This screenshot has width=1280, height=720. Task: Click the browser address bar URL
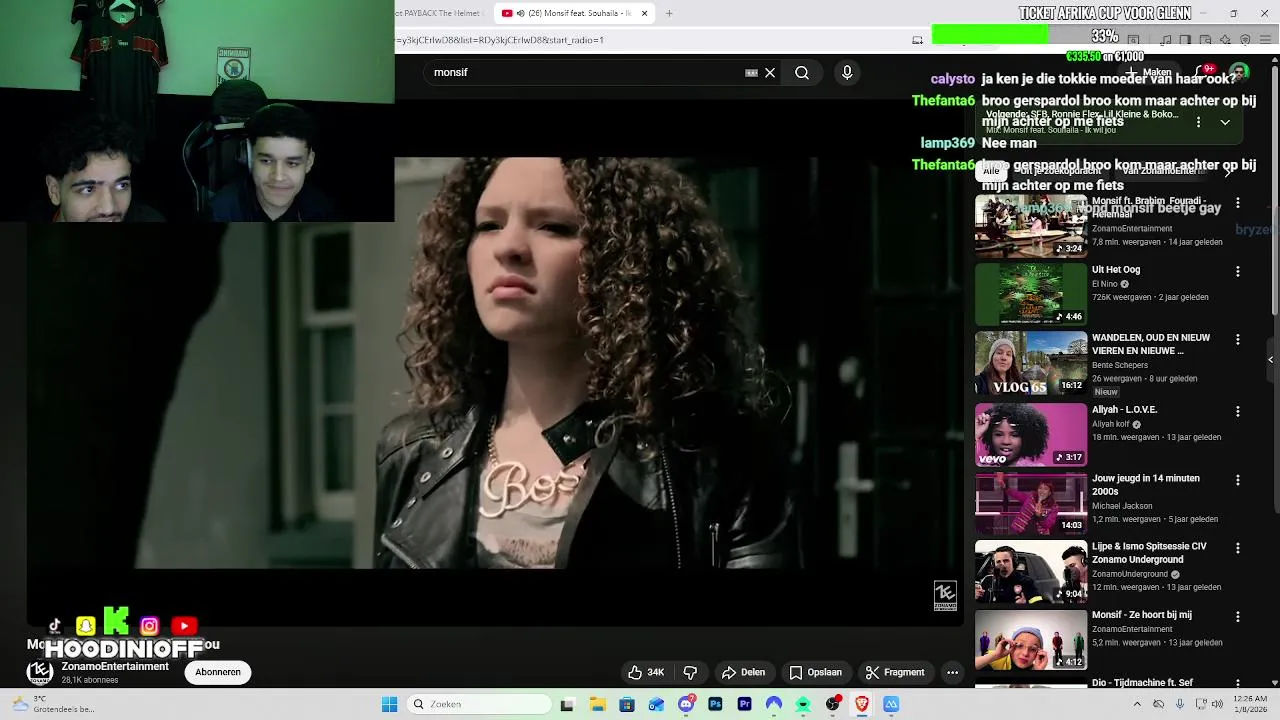[x=500, y=40]
